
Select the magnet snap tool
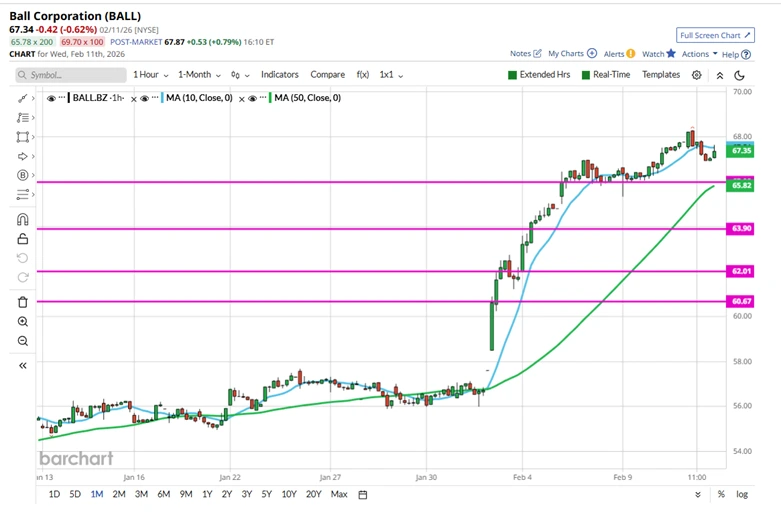coord(23,220)
